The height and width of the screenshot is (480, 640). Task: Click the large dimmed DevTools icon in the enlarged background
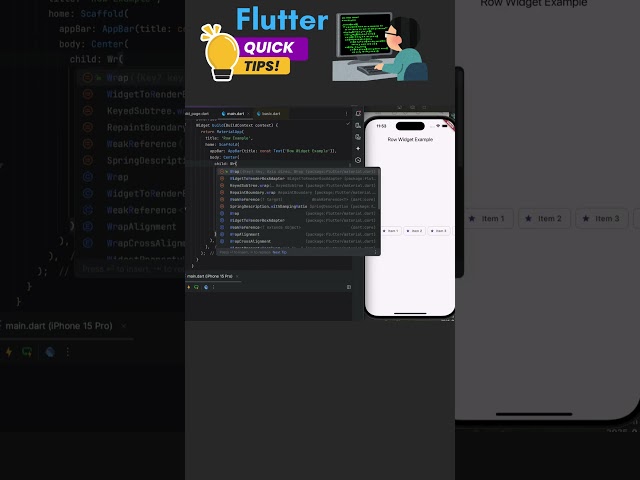(50, 352)
